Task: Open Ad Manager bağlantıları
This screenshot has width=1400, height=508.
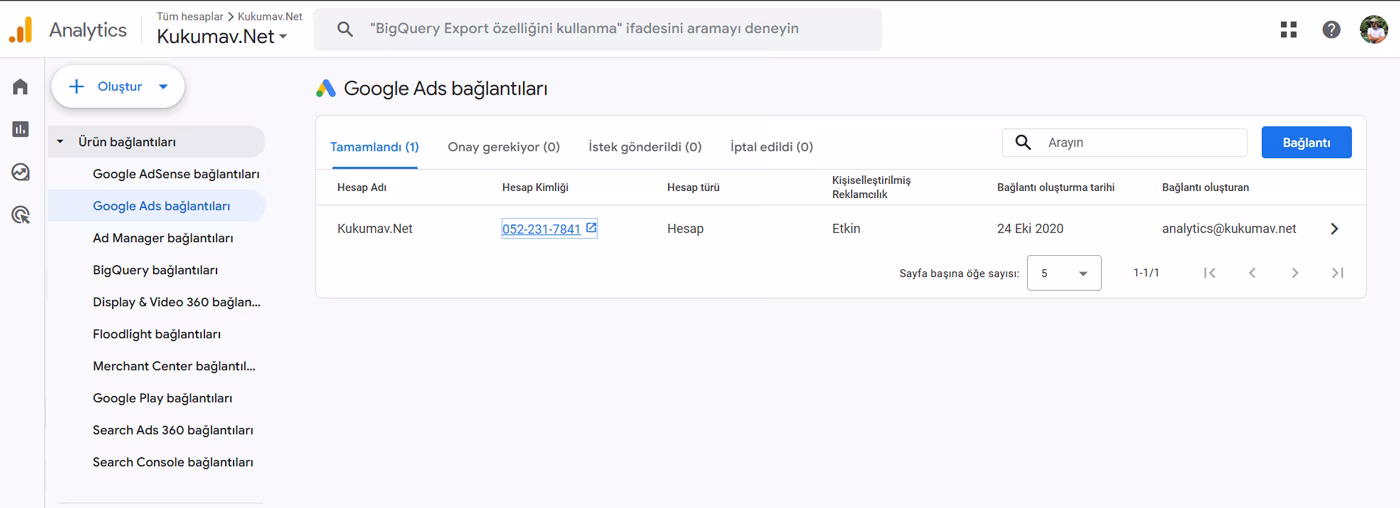Action: coord(163,238)
